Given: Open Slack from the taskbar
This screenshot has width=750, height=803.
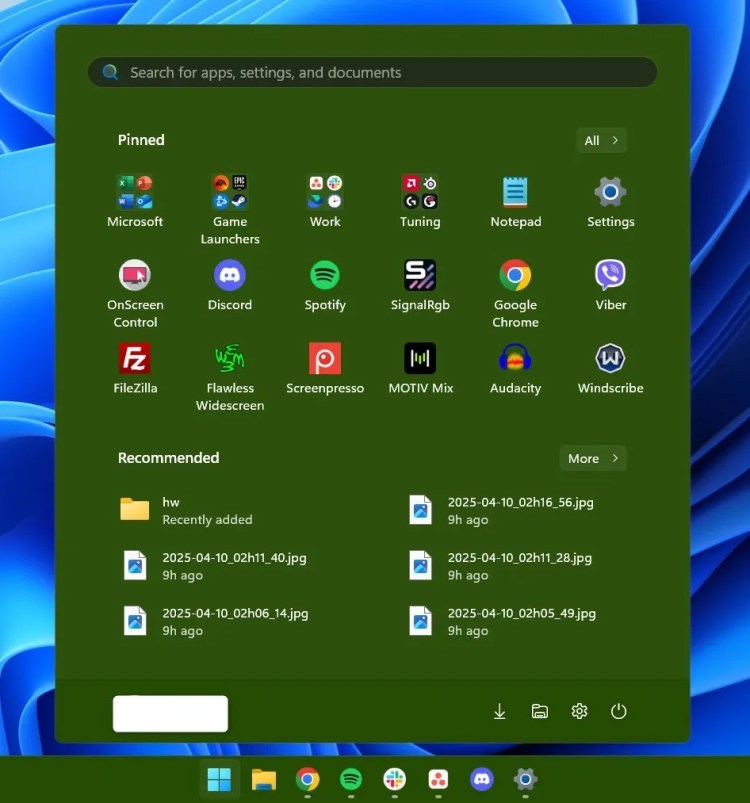Looking at the screenshot, I should tap(394, 779).
